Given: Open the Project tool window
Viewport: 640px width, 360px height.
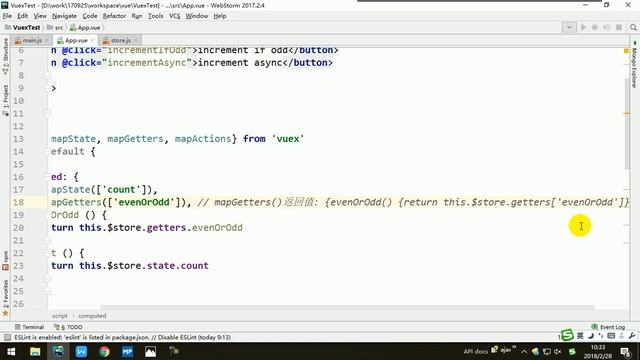Looking at the screenshot, I should click(x=5, y=100).
